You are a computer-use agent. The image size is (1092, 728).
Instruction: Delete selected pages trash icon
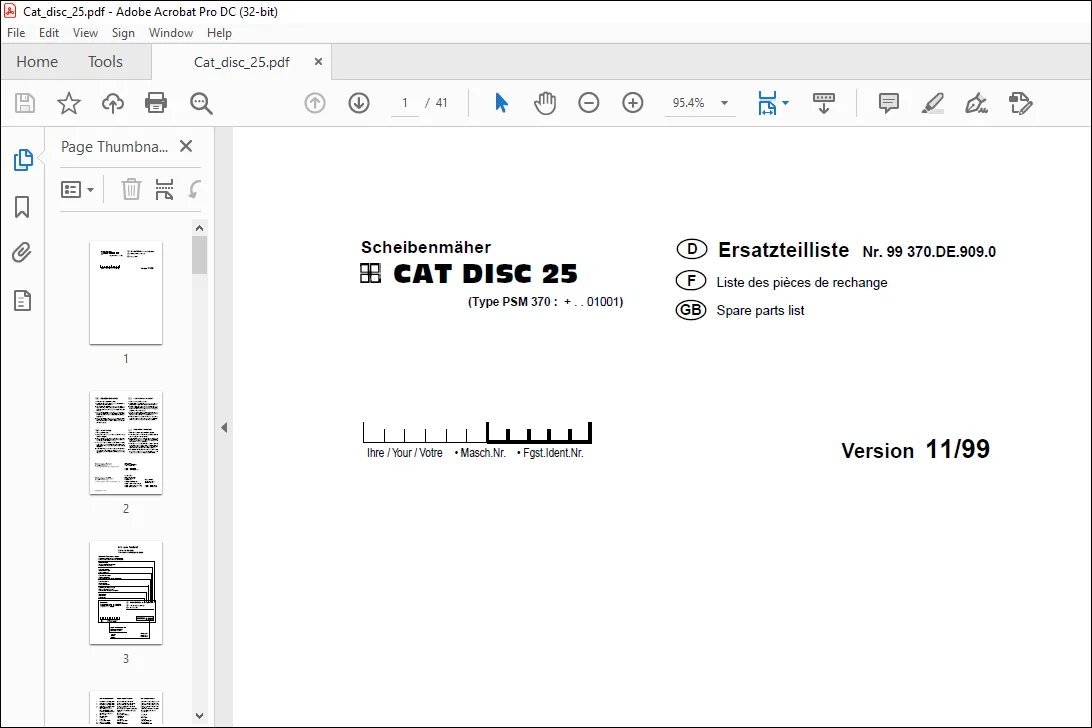coord(131,189)
